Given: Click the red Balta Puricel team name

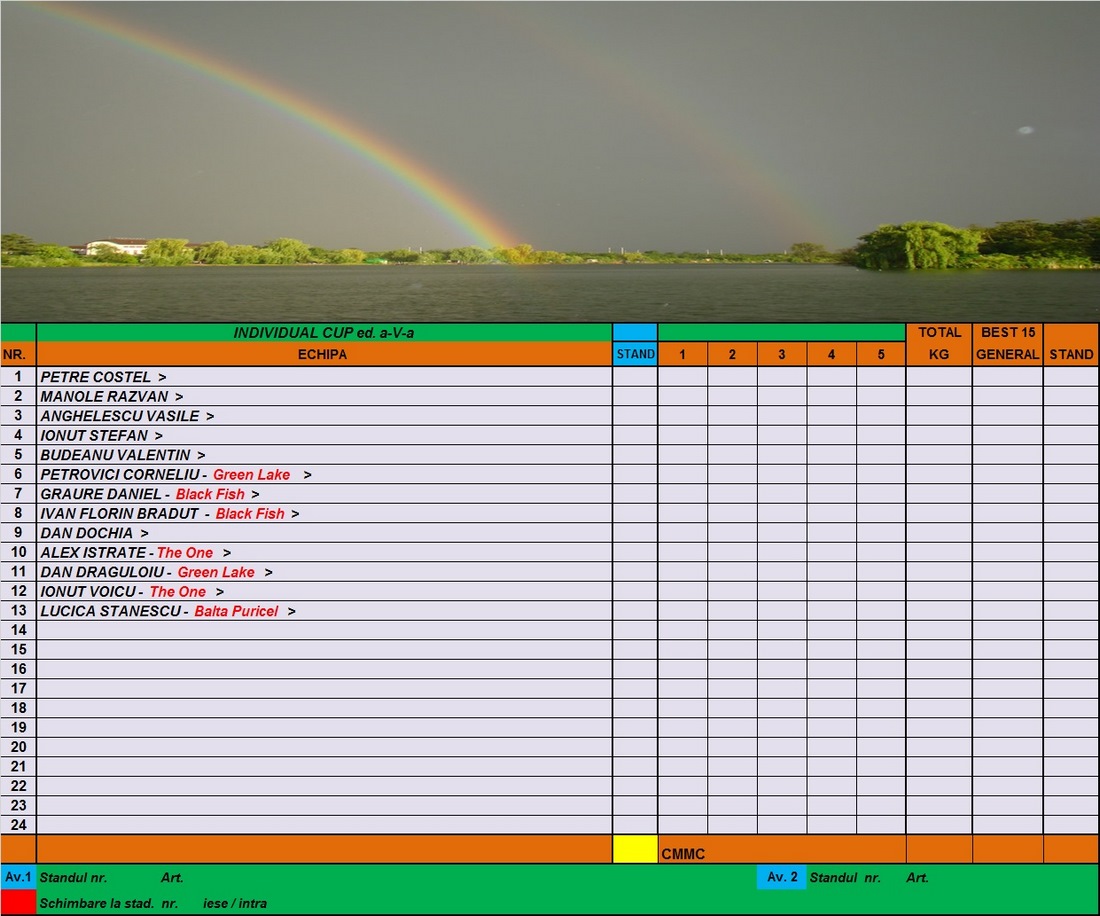Looking at the screenshot, I should pos(236,611).
